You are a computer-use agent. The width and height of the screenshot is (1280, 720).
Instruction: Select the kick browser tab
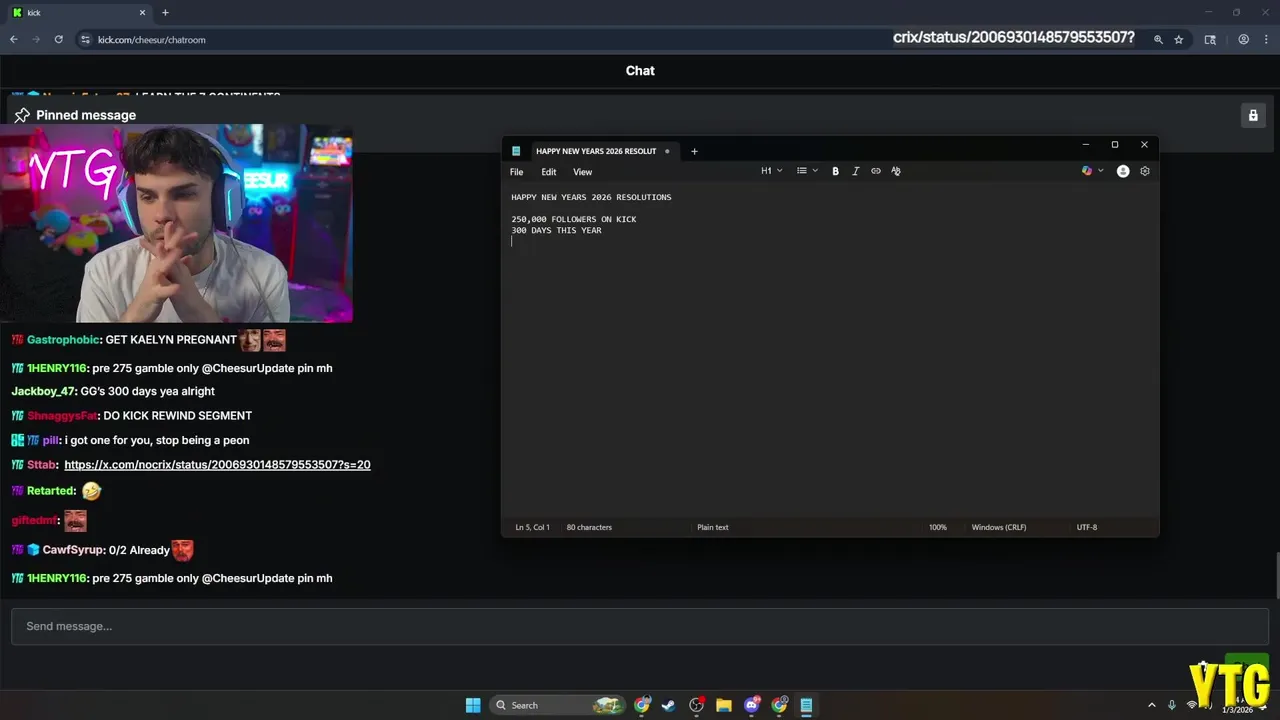pyautogui.click(x=78, y=12)
